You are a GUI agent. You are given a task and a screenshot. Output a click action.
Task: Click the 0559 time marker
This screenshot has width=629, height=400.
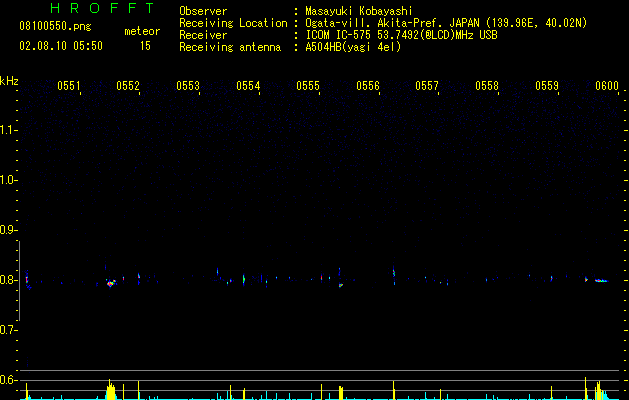pyautogui.click(x=546, y=86)
